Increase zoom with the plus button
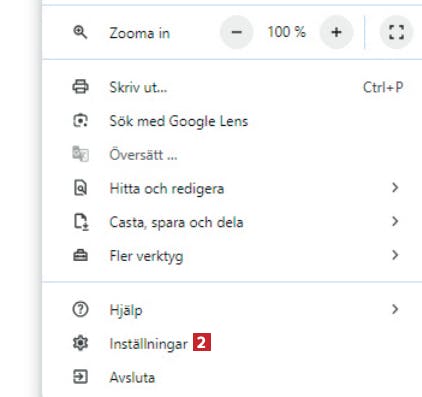 336,32
